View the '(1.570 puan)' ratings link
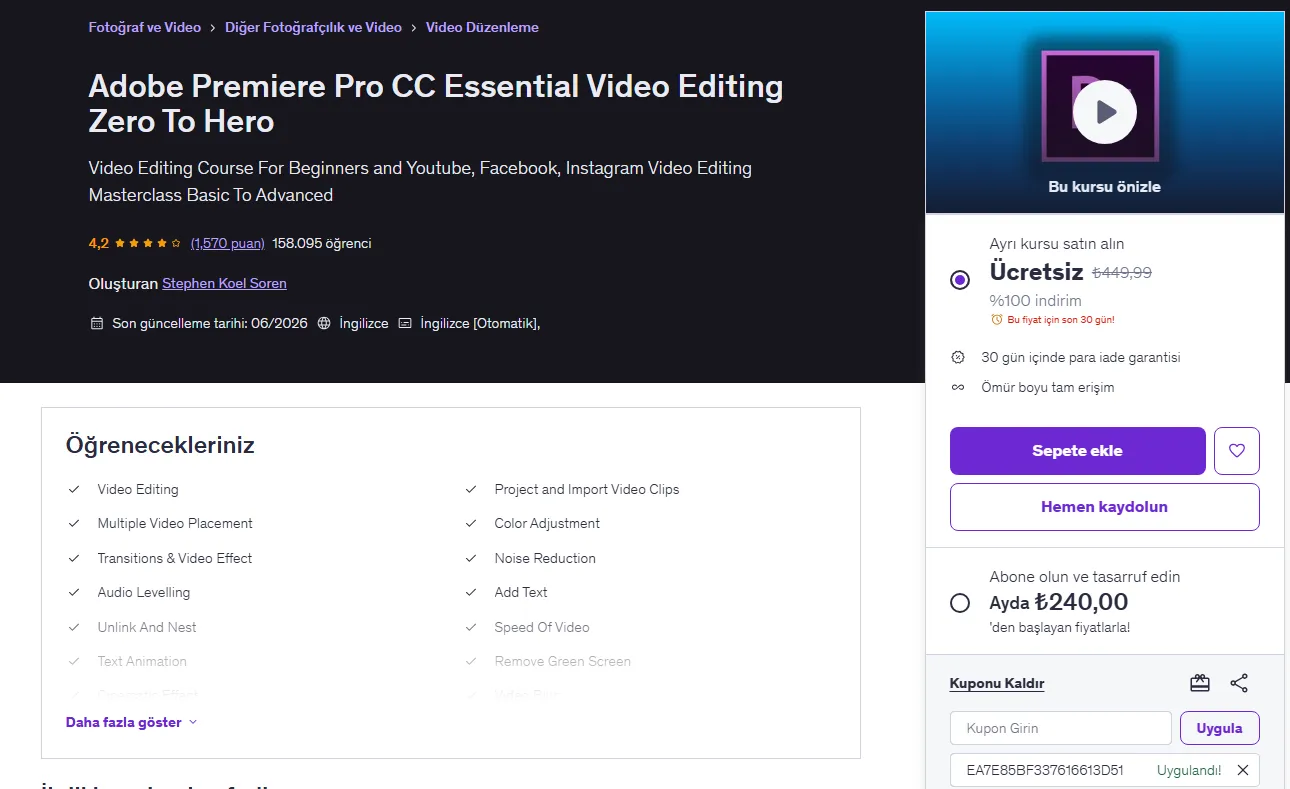This screenshot has width=1290, height=789. [x=228, y=243]
